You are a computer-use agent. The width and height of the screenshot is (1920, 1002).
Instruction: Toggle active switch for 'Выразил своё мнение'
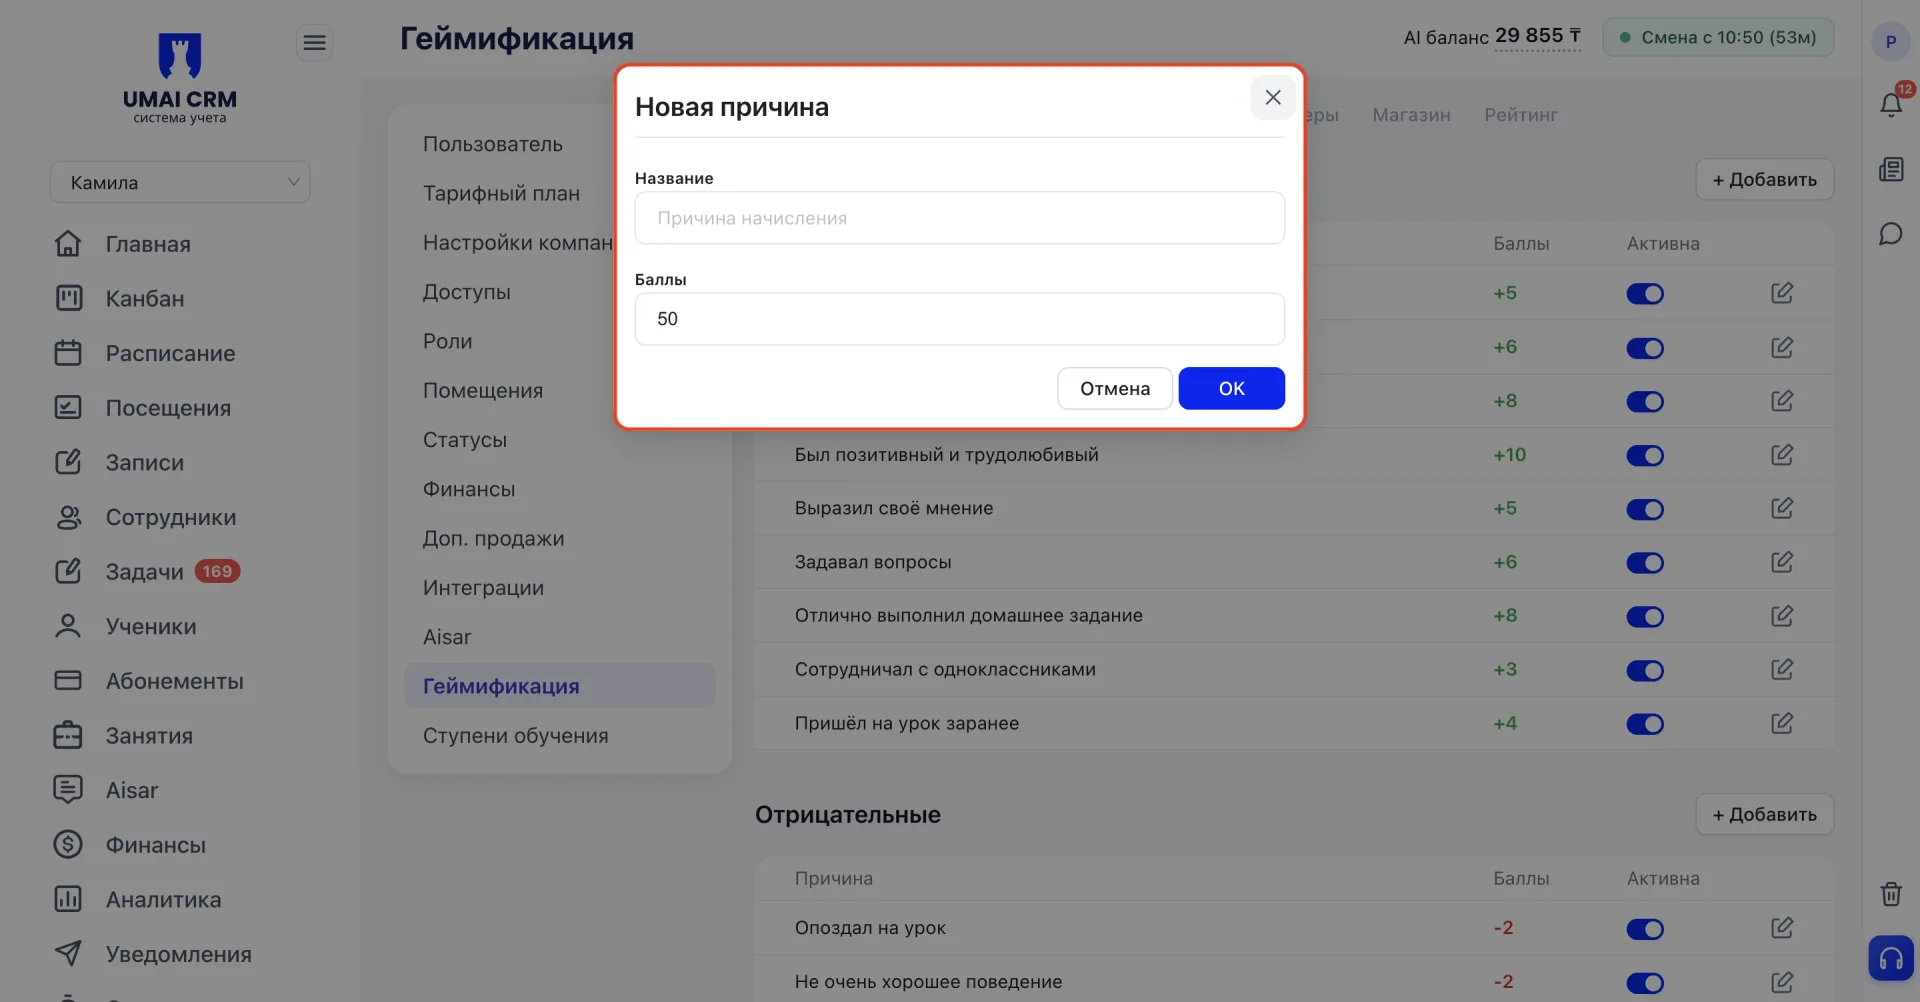click(1645, 509)
